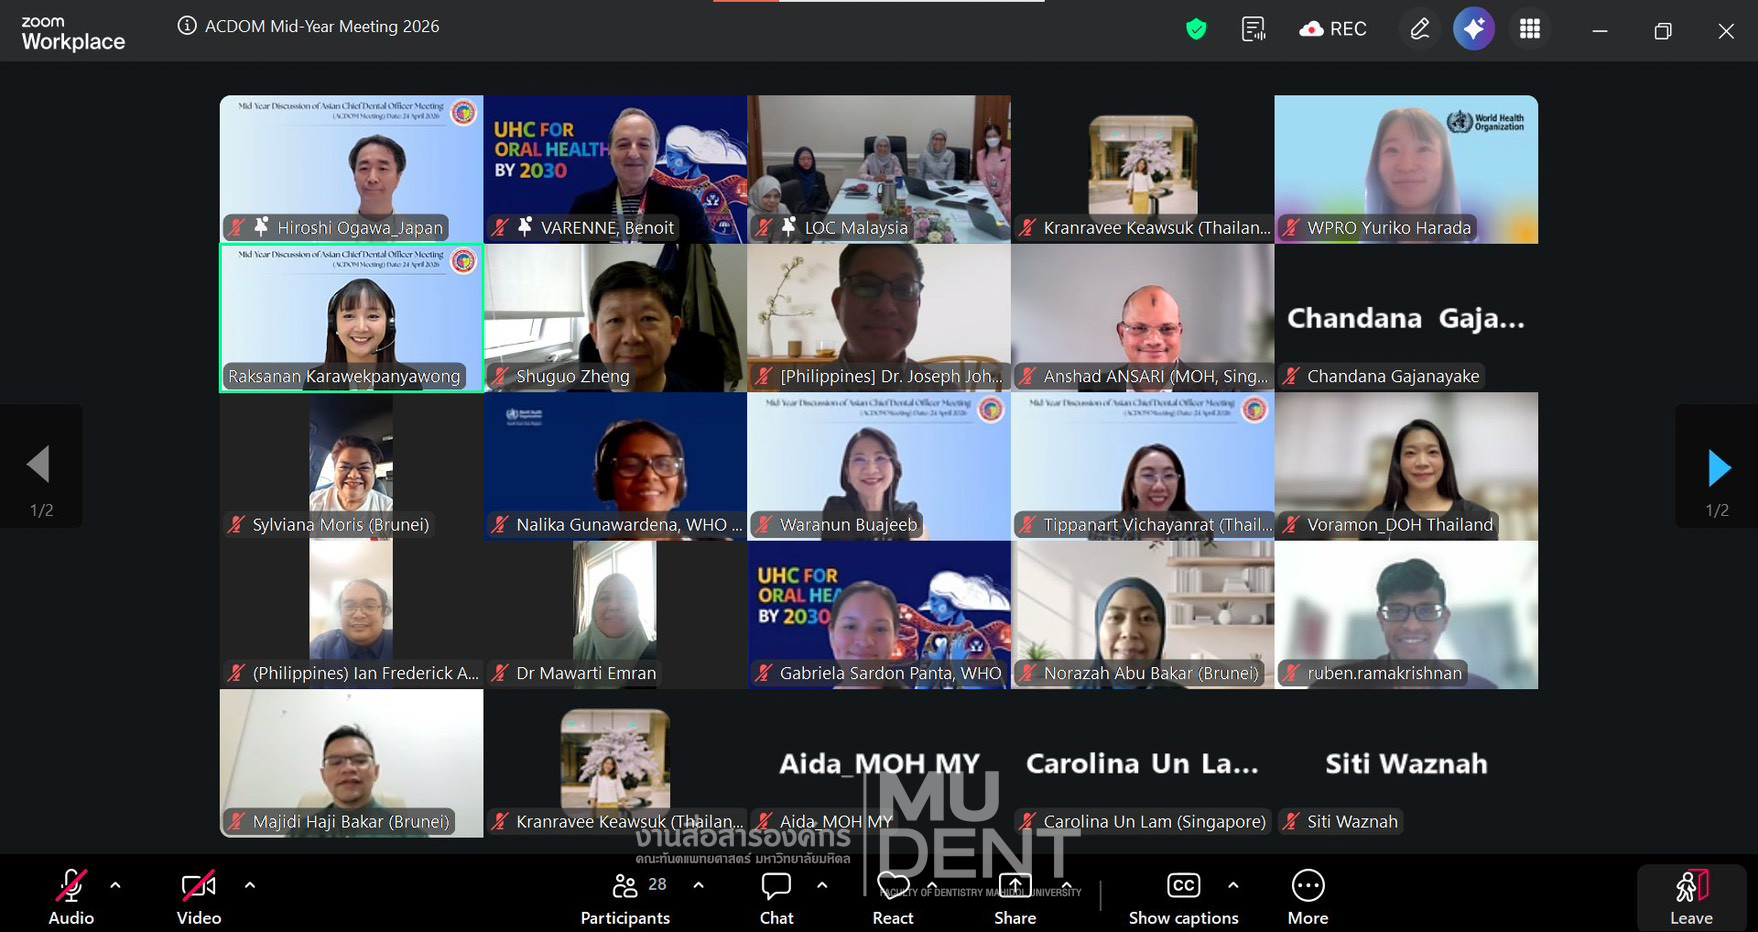
Task: Open the Chat panel
Action: point(776,897)
